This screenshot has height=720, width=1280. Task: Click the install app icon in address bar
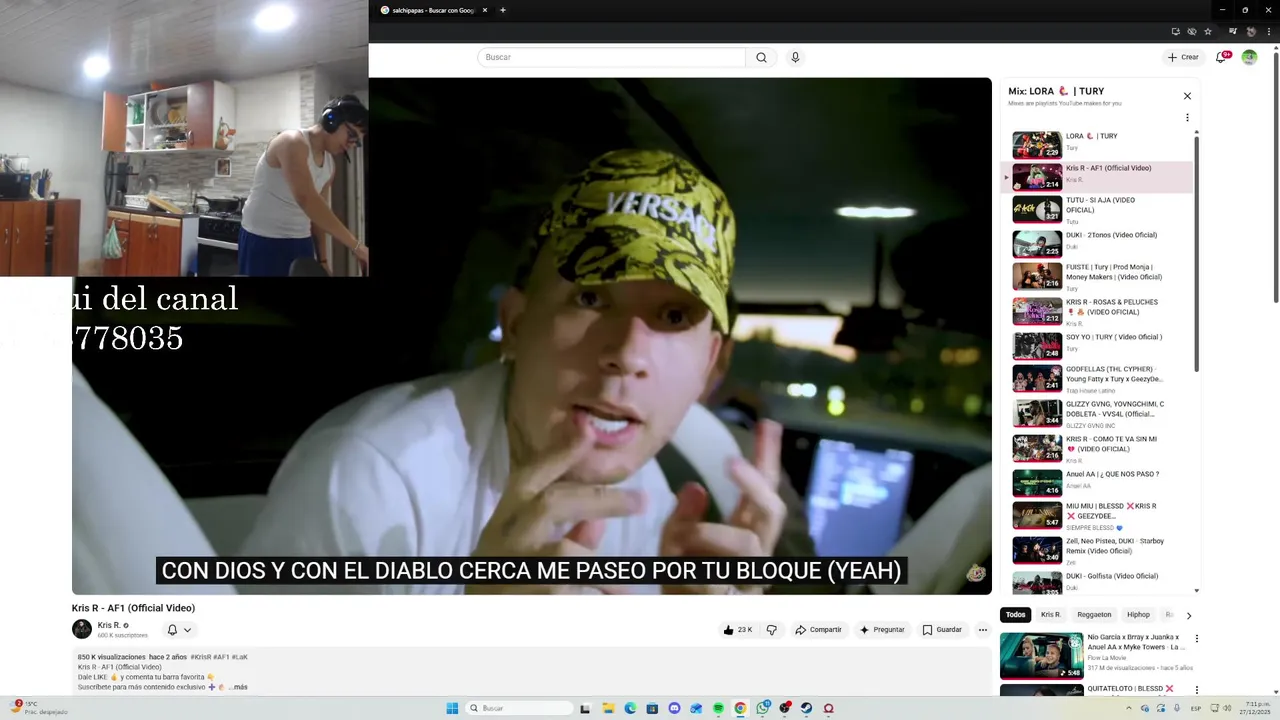[x=1176, y=31]
